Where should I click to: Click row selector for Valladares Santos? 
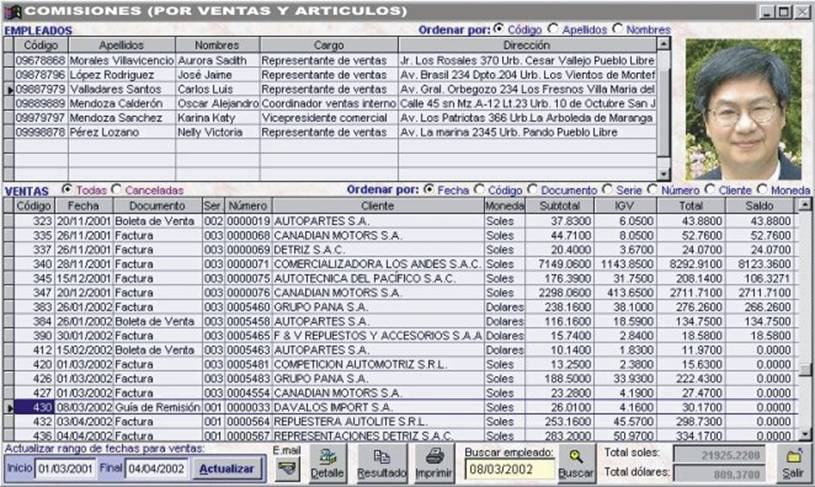(9, 89)
